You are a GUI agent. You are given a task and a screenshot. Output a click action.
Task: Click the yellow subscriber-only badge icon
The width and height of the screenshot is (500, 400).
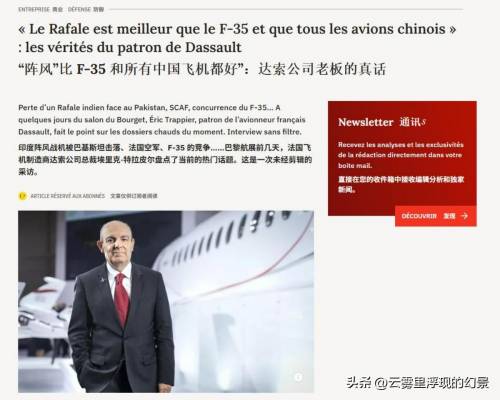click(x=22, y=196)
